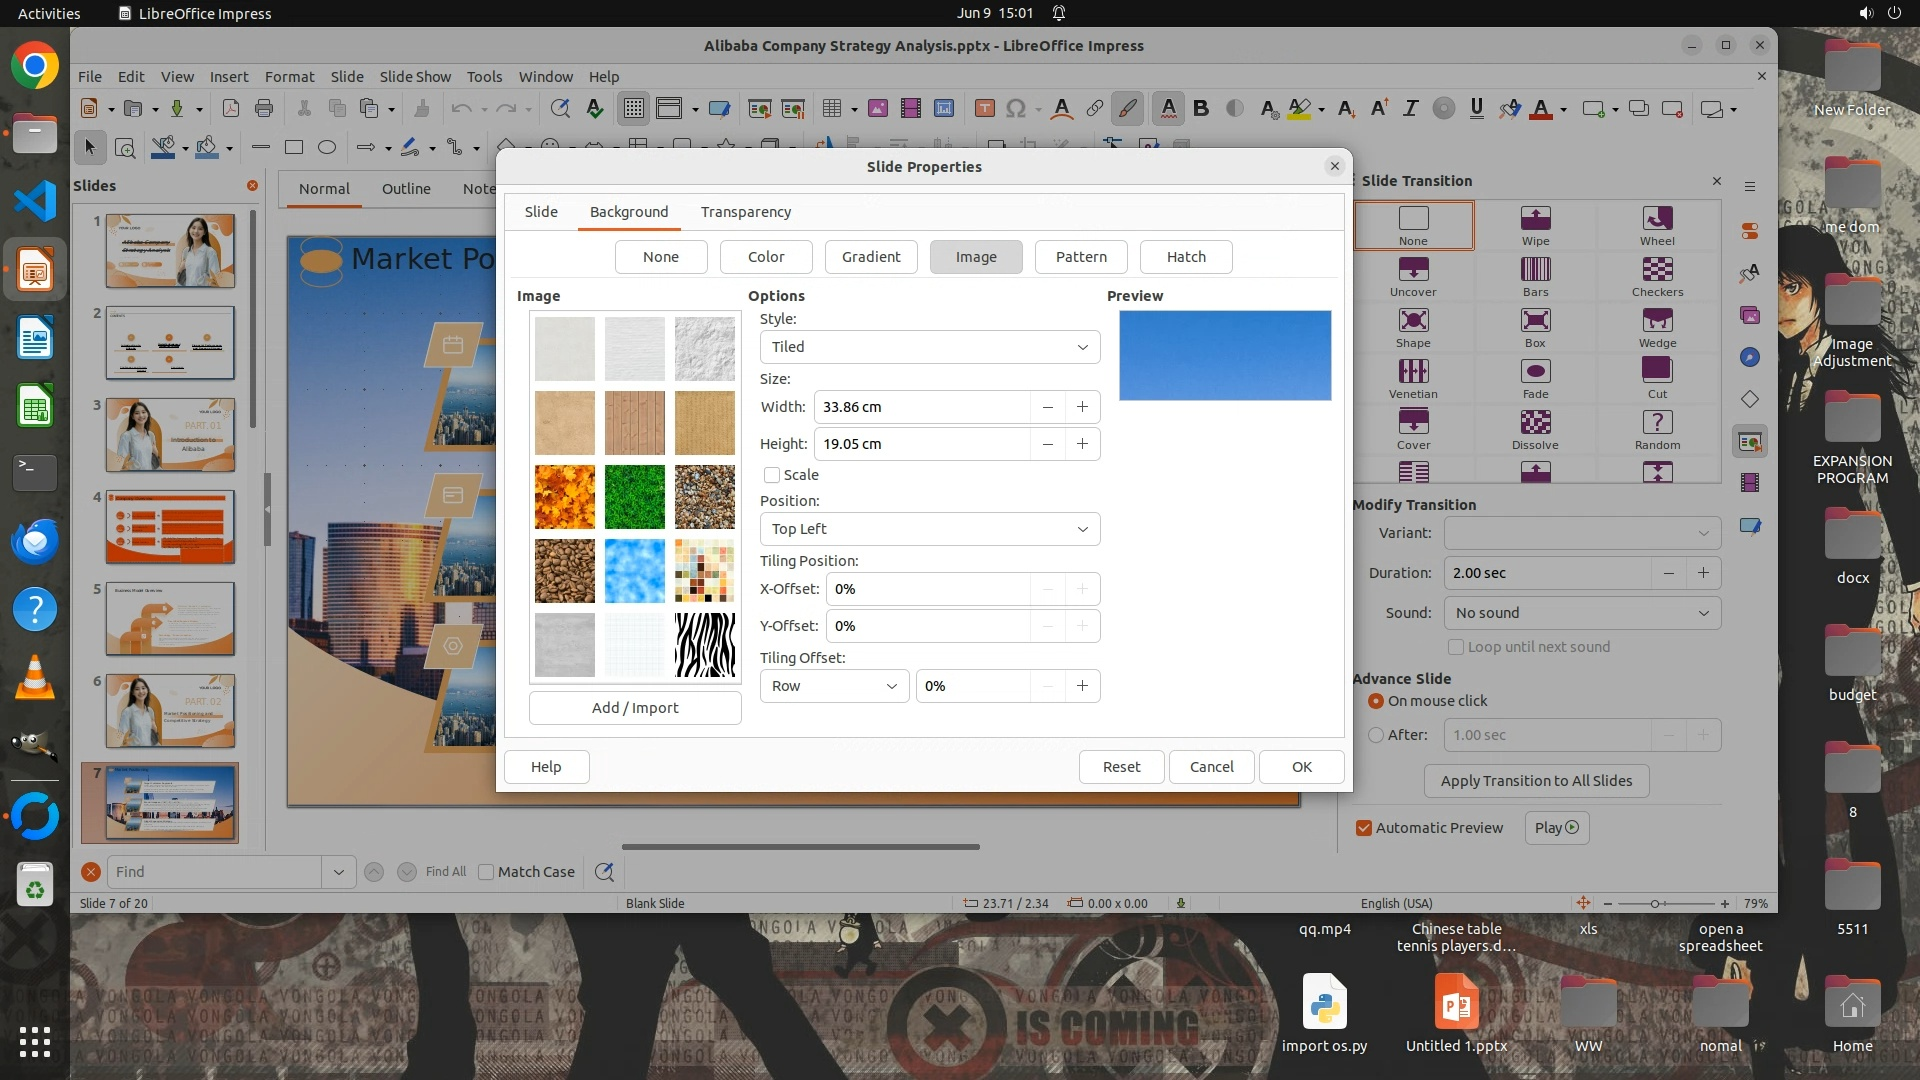Click Apply Transition to All Slides
Viewport: 1920px width, 1080px height.
pyautogui.click(x=1536, y=781)
